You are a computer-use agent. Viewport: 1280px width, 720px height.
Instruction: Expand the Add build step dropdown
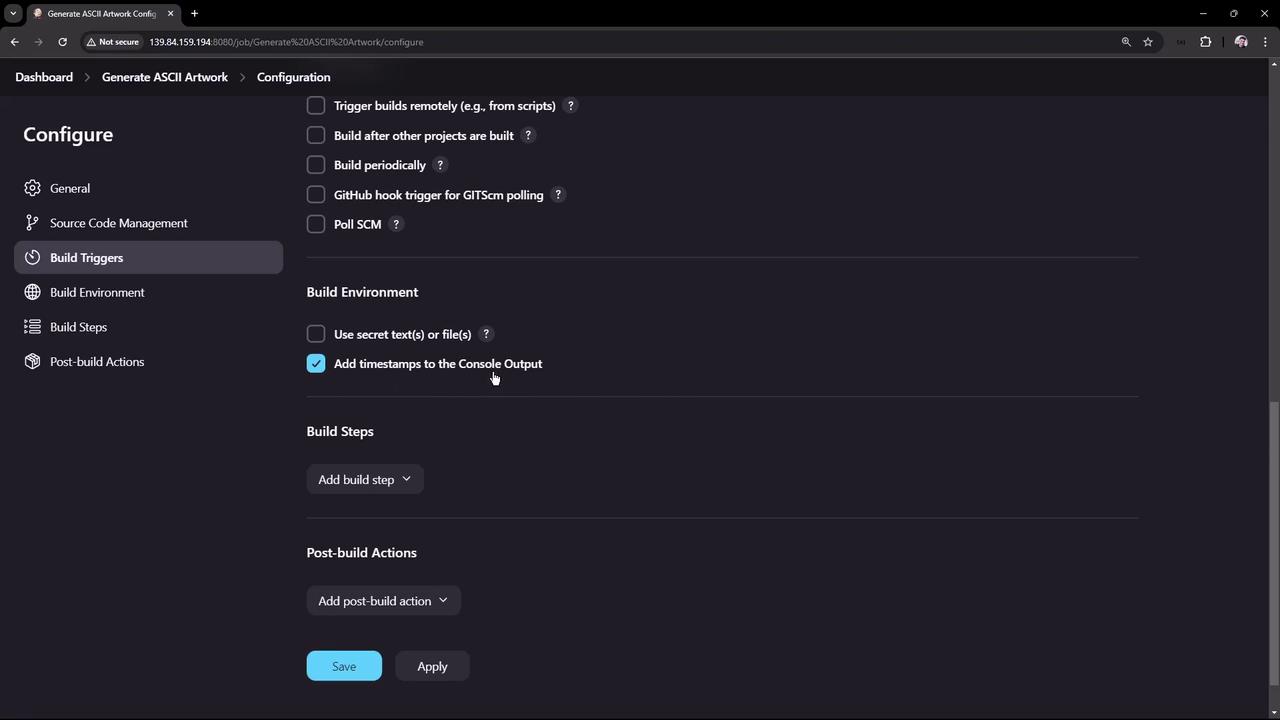364,480
